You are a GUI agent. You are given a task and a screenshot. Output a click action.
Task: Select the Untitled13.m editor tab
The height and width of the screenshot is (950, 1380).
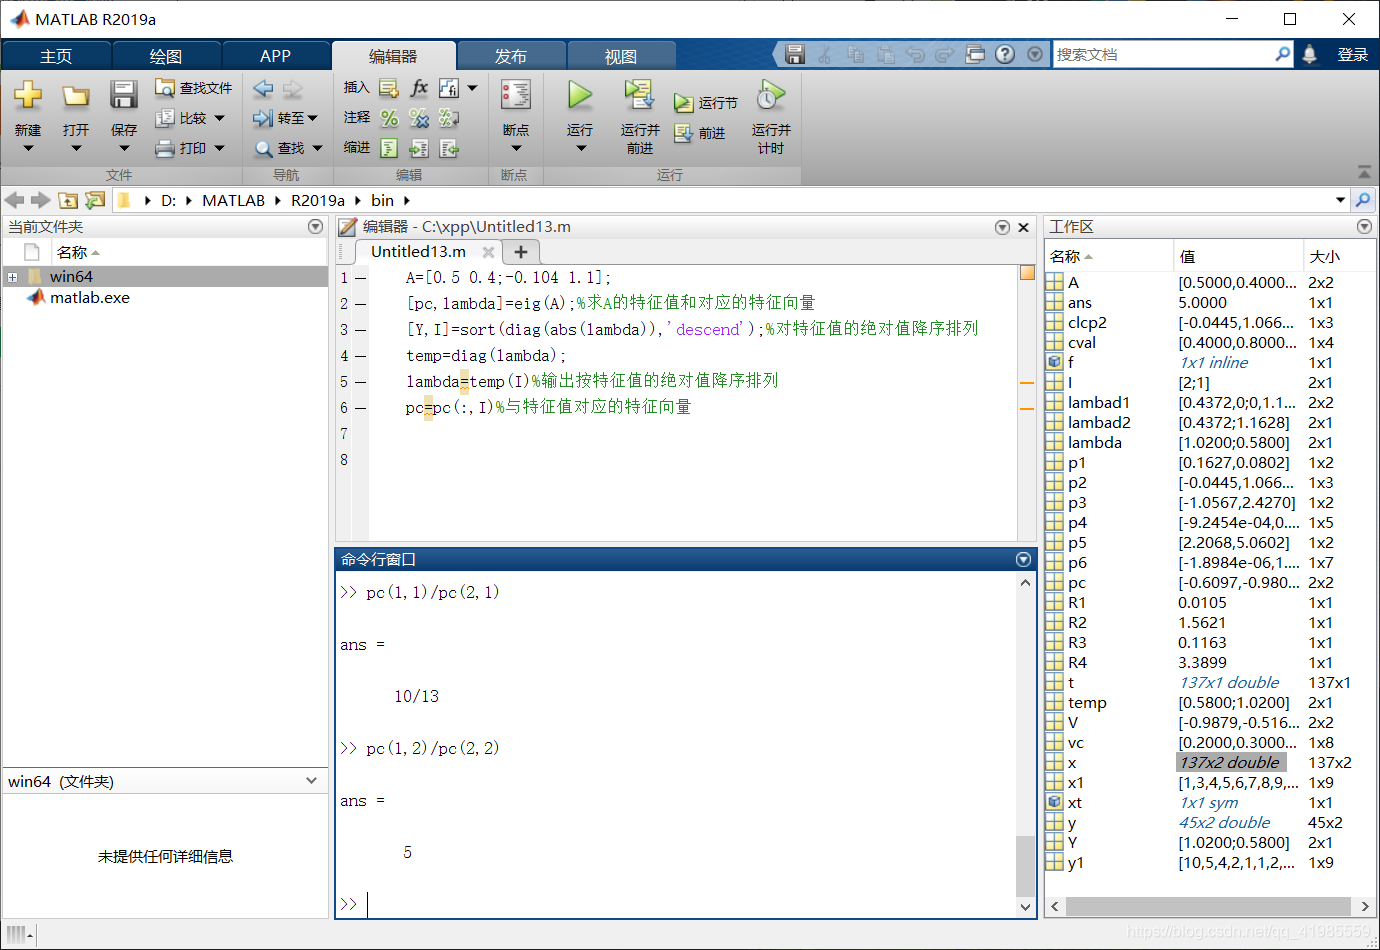coord(418,252)
